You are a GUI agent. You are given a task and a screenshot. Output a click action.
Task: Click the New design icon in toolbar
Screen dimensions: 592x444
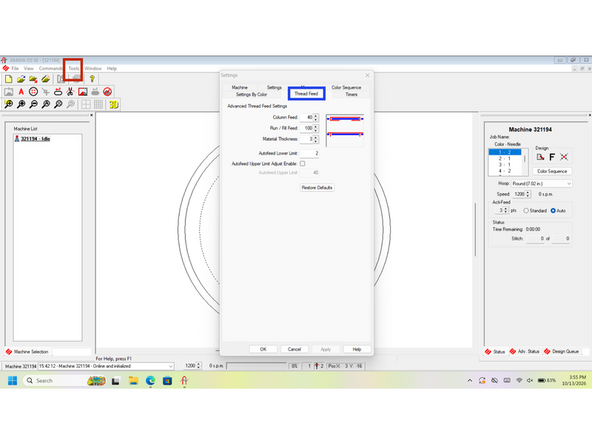[x=9, y=79]
